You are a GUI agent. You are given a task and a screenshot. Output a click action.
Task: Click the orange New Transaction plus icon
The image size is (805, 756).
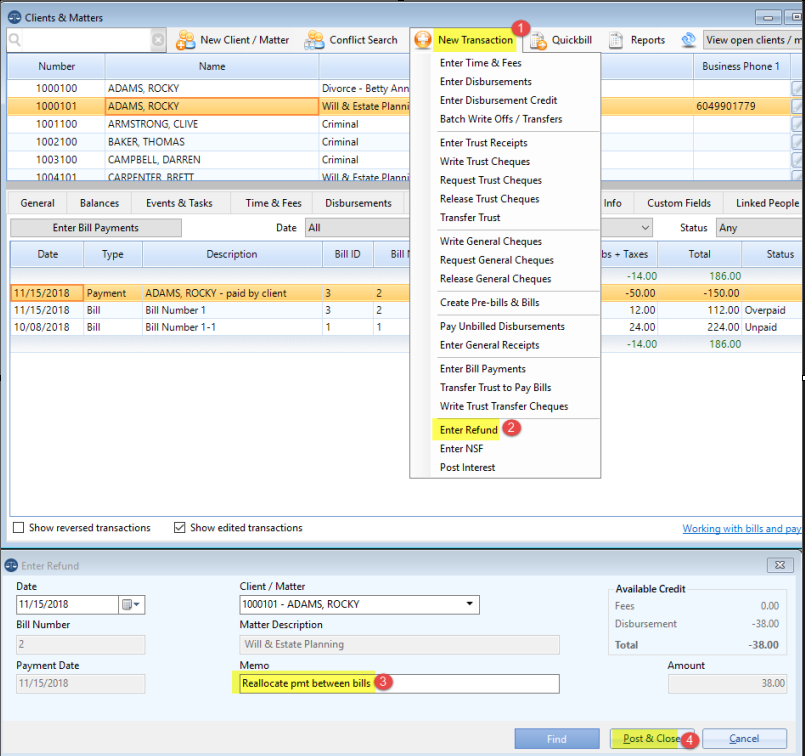click(423, 40)
